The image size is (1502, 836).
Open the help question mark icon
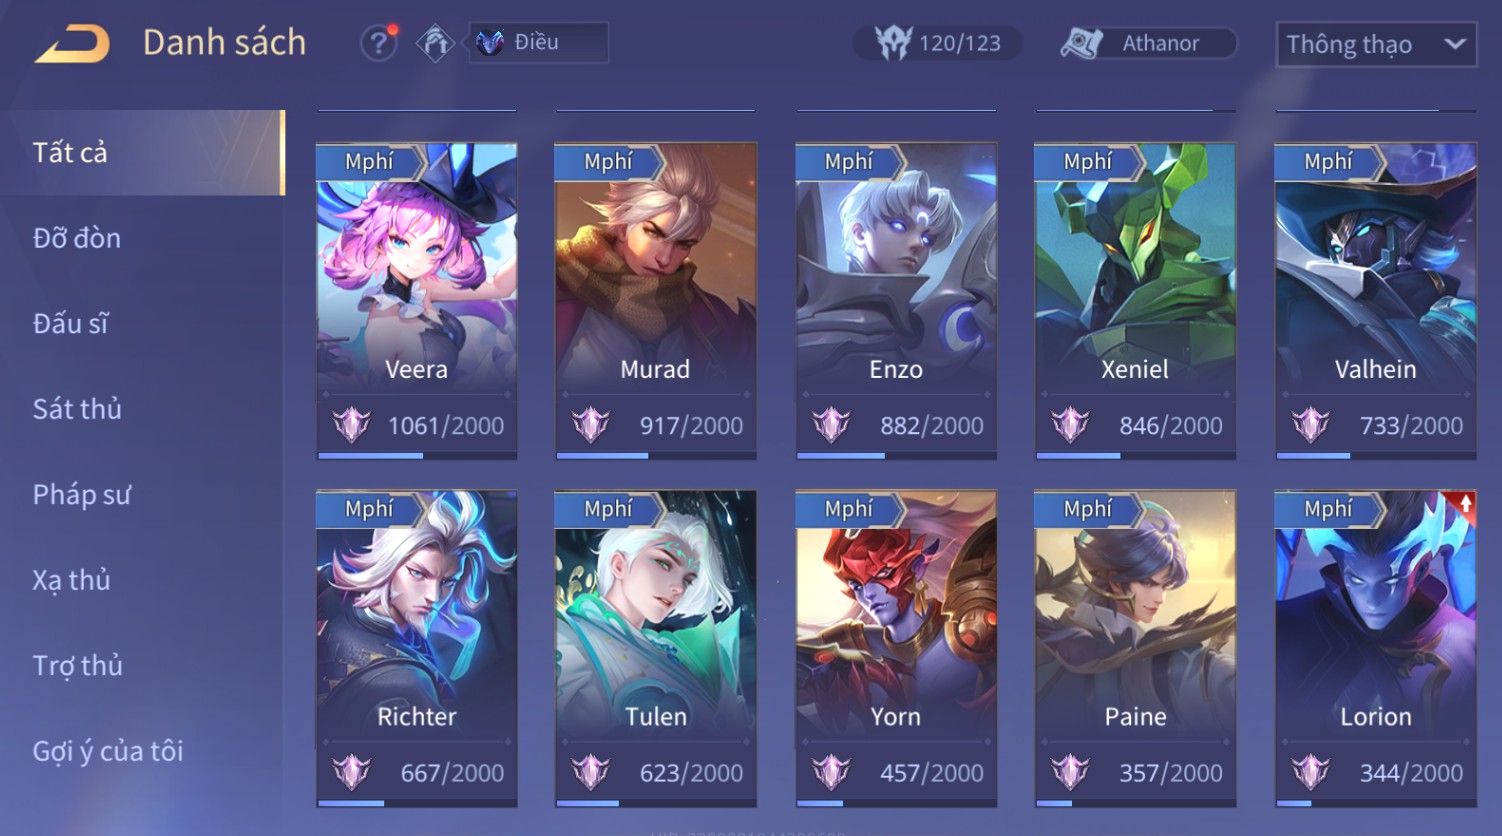[379, 43]
